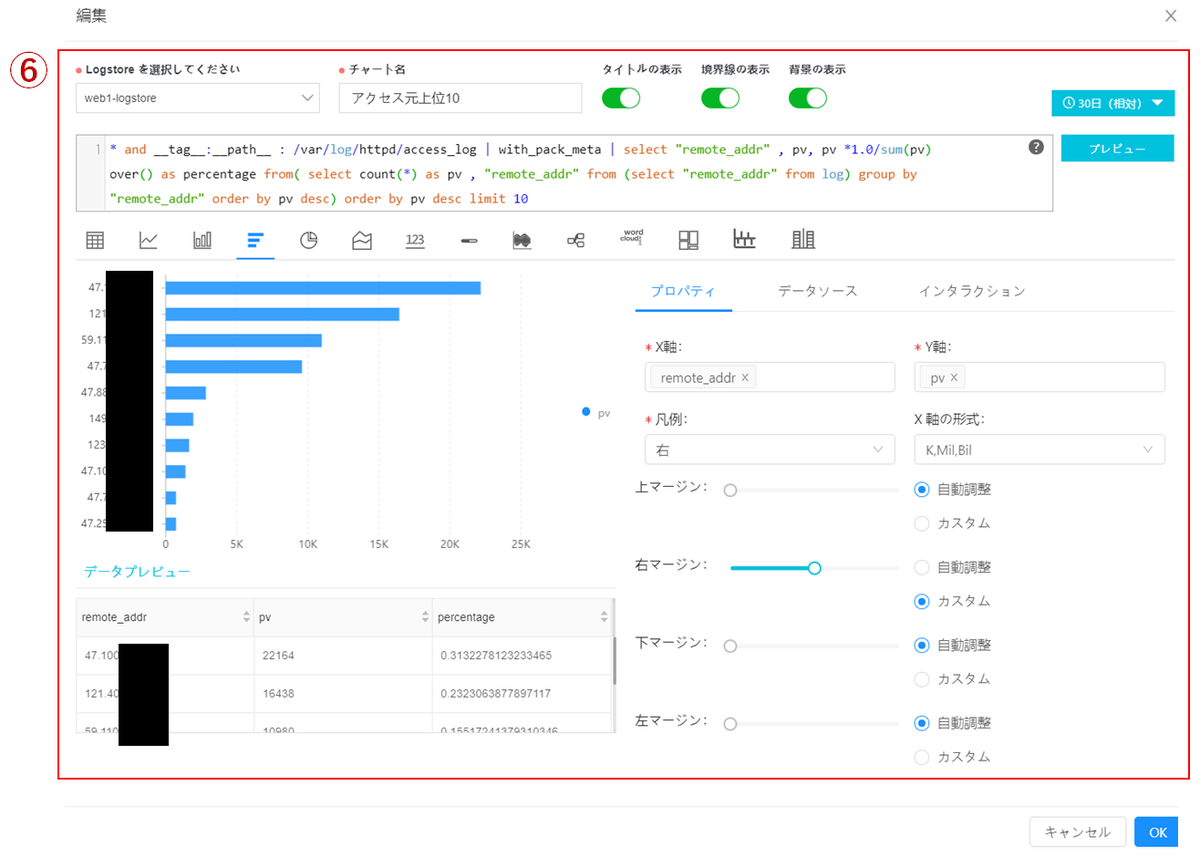
Task: Click the キャンセル button
Action: (x=1077, y=832)
